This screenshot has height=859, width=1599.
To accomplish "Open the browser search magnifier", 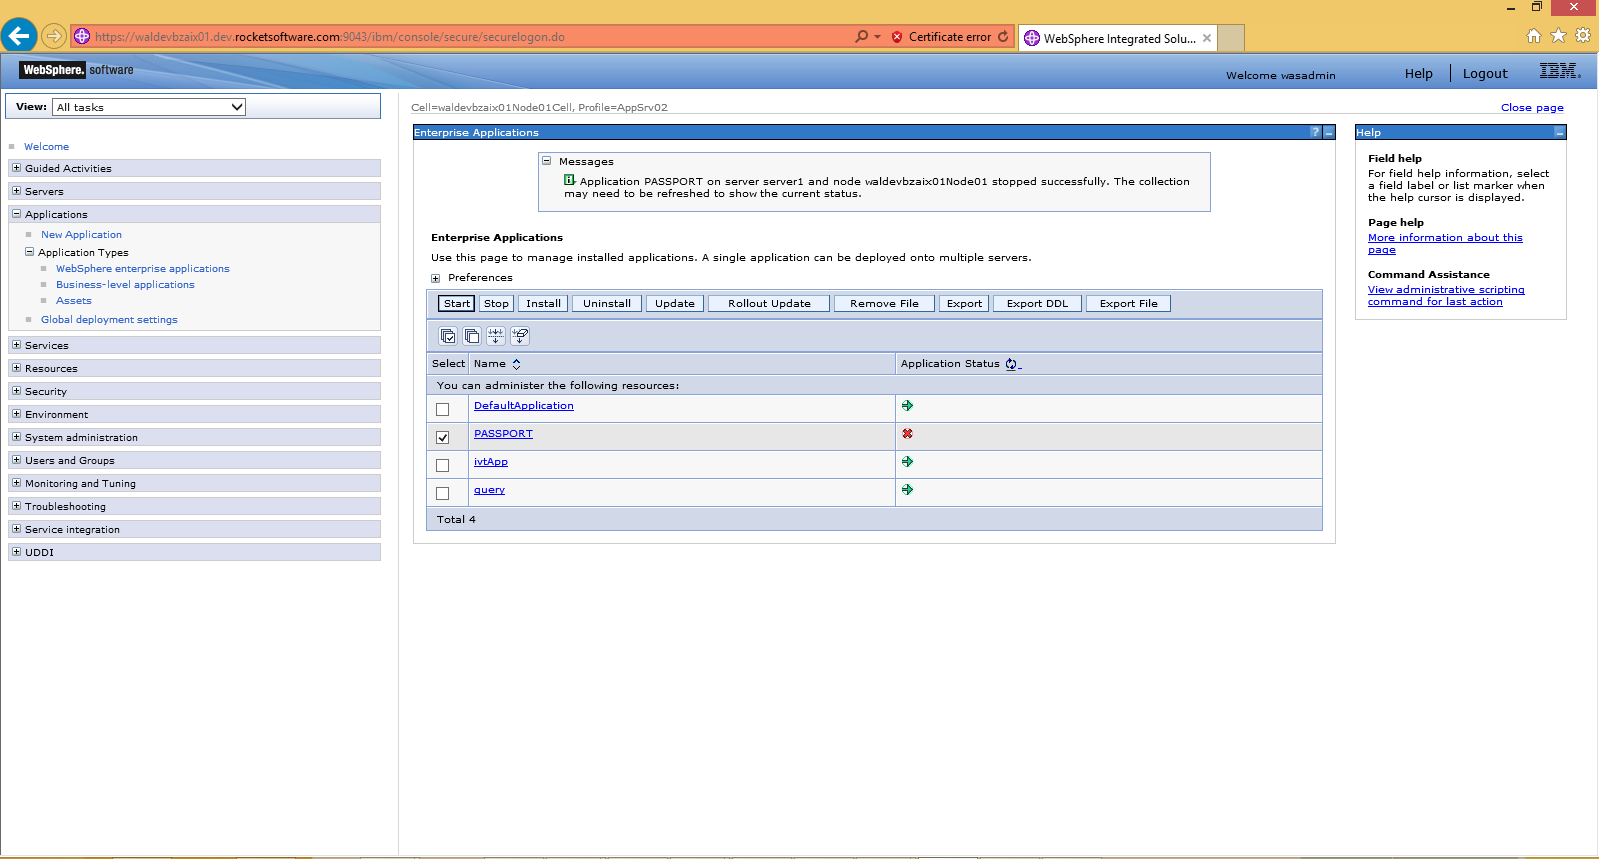I will click(861, 37).
